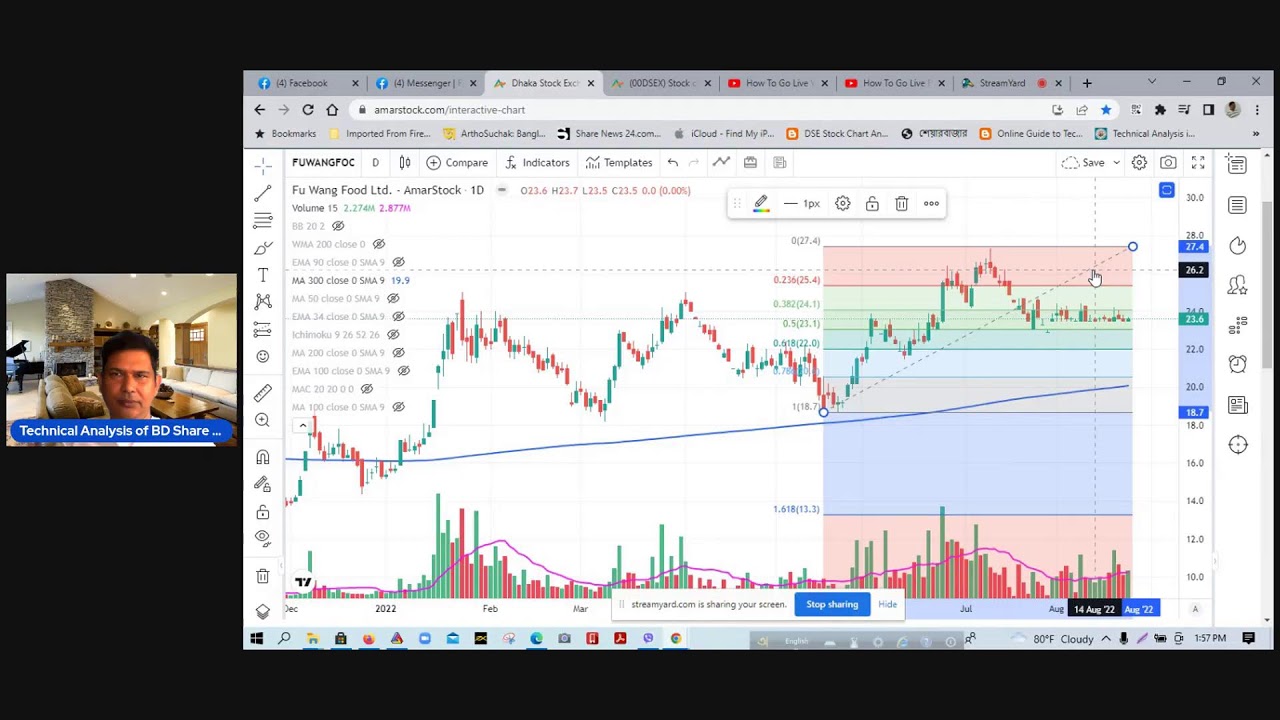
Task: Open the candlestick chart style selector
Action: pos(405,162)
